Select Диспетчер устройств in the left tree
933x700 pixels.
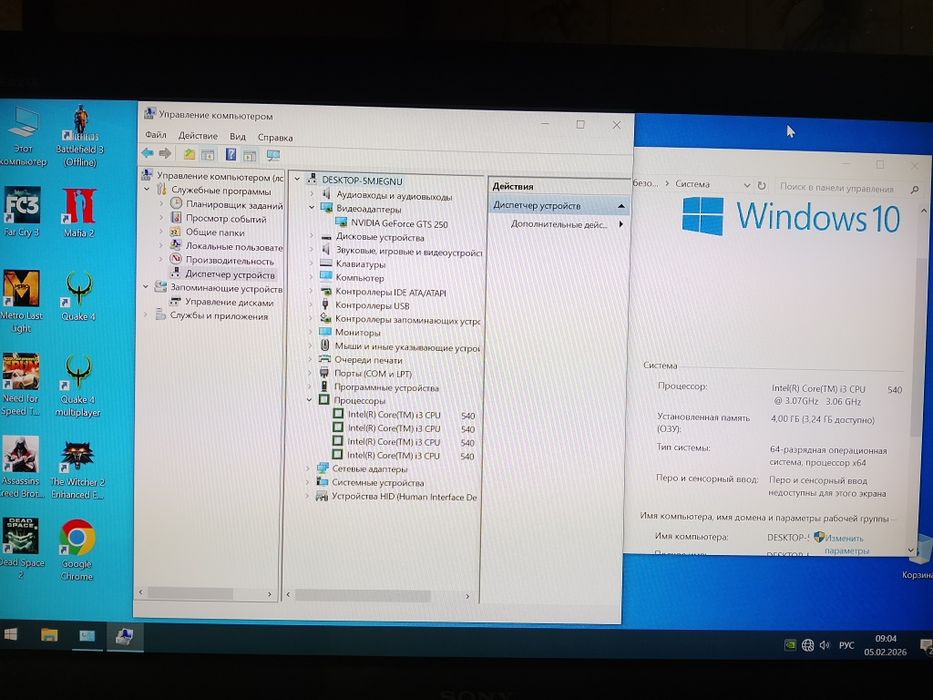pos(230,274)
